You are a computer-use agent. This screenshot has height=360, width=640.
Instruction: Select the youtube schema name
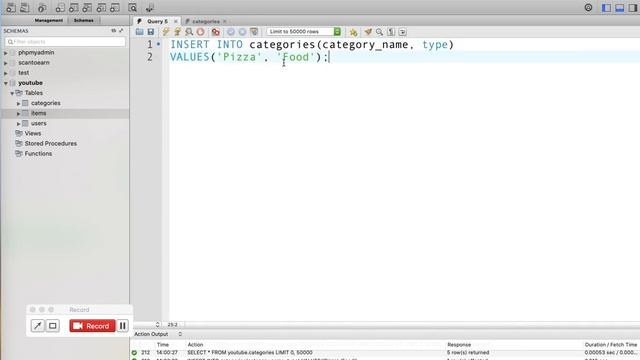(30, 83)
